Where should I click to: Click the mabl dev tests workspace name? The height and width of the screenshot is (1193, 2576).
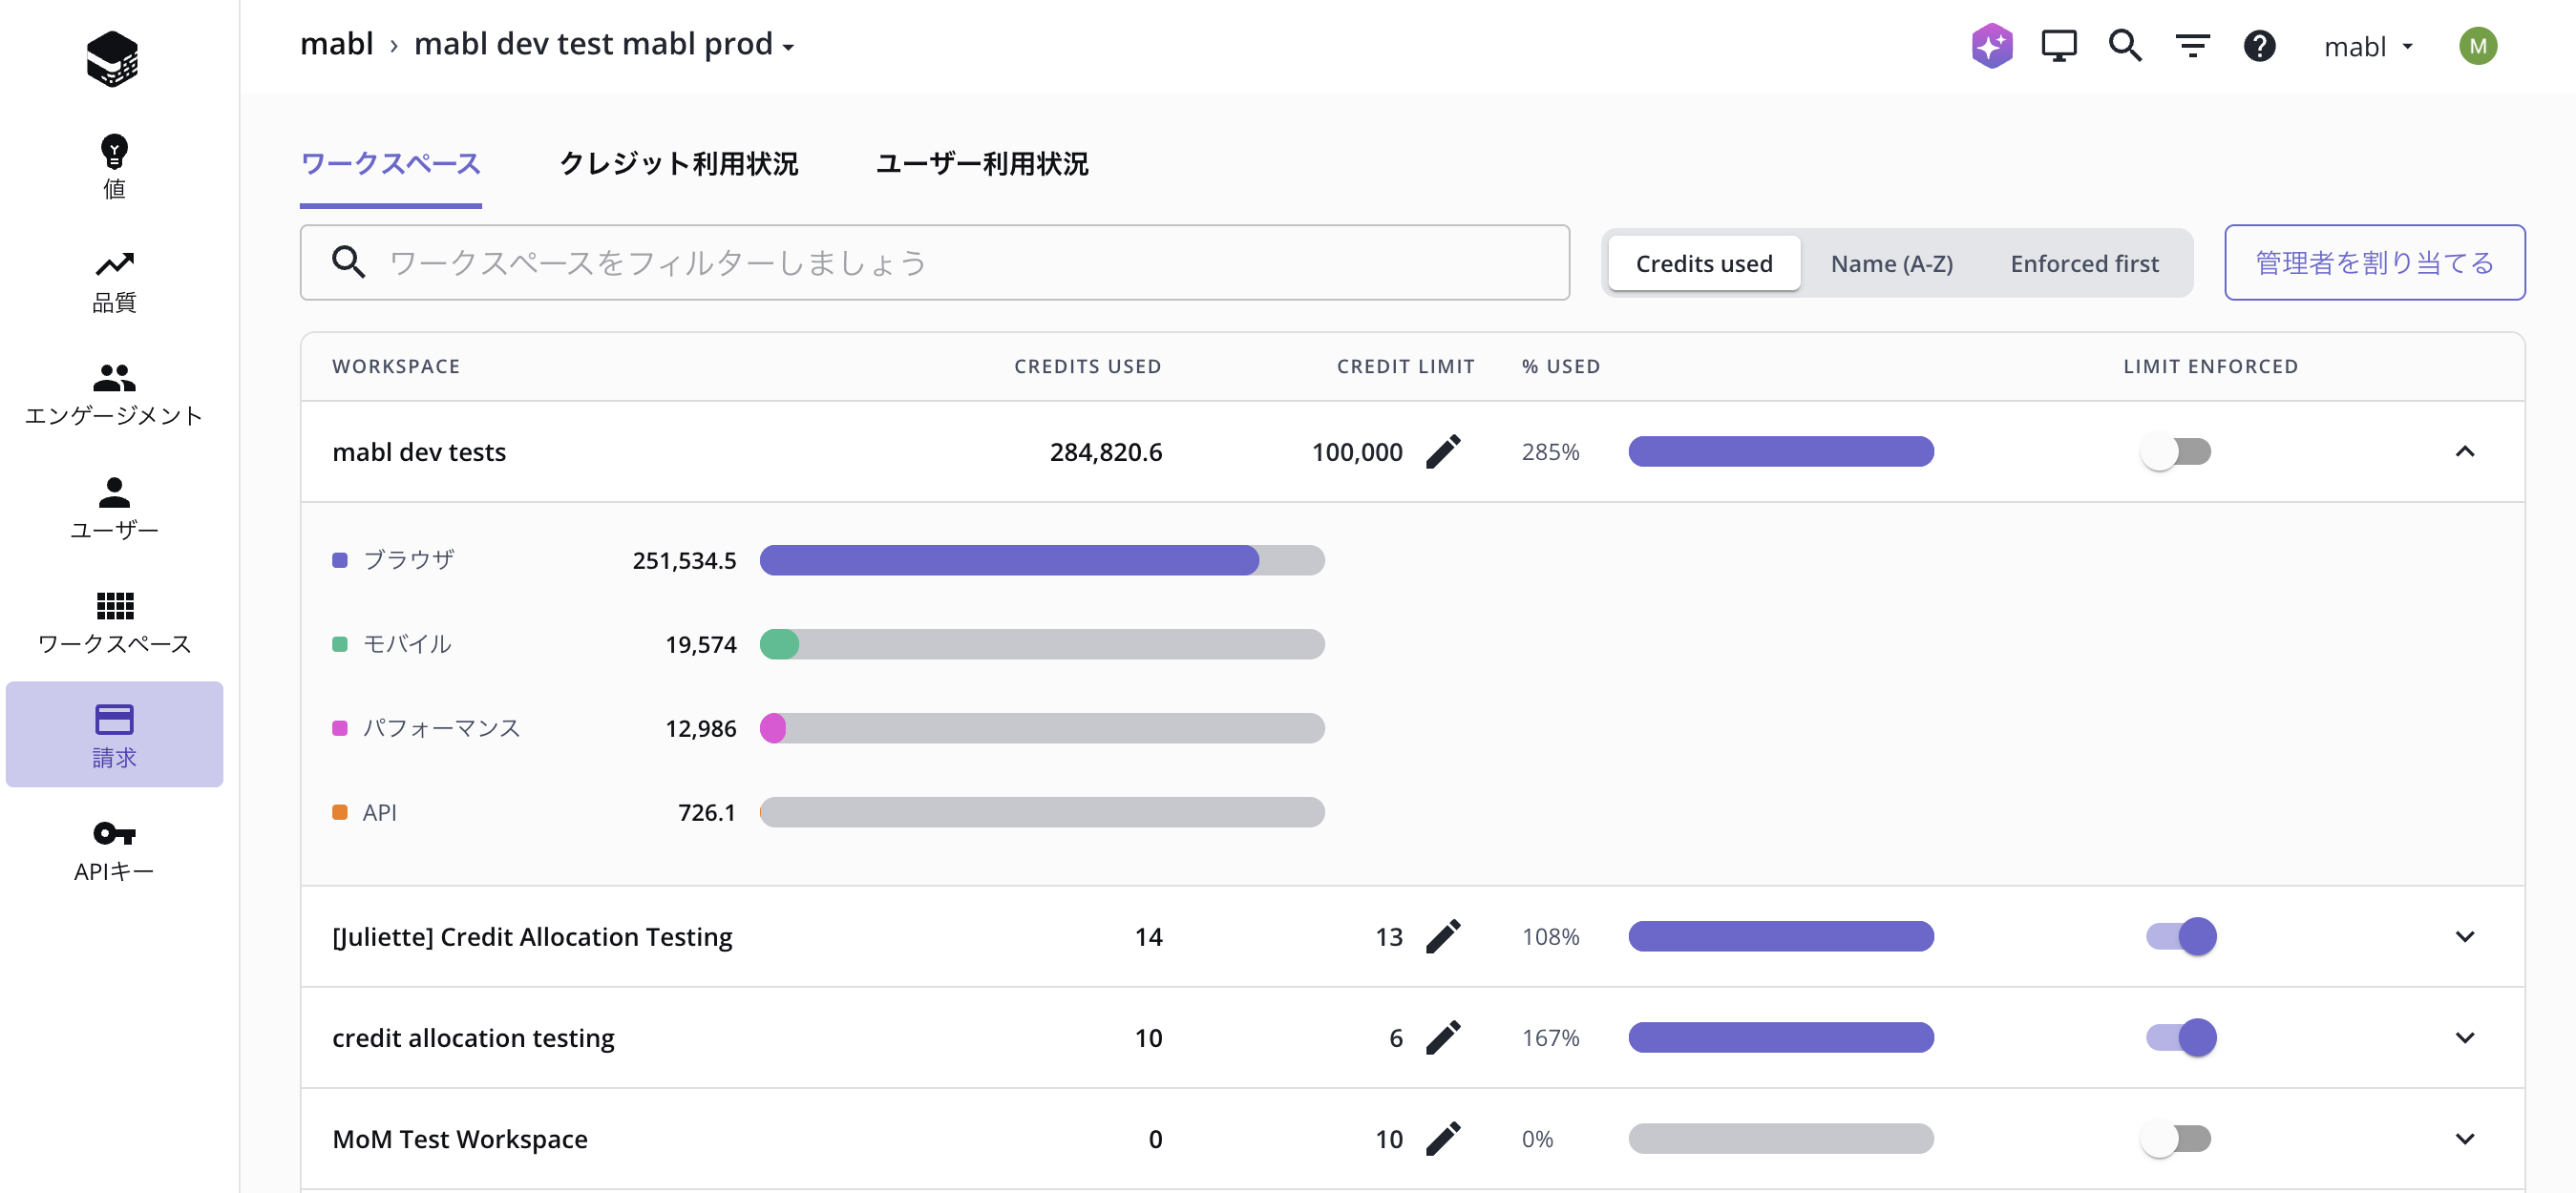pyautogui.click(x=419, y=452)
